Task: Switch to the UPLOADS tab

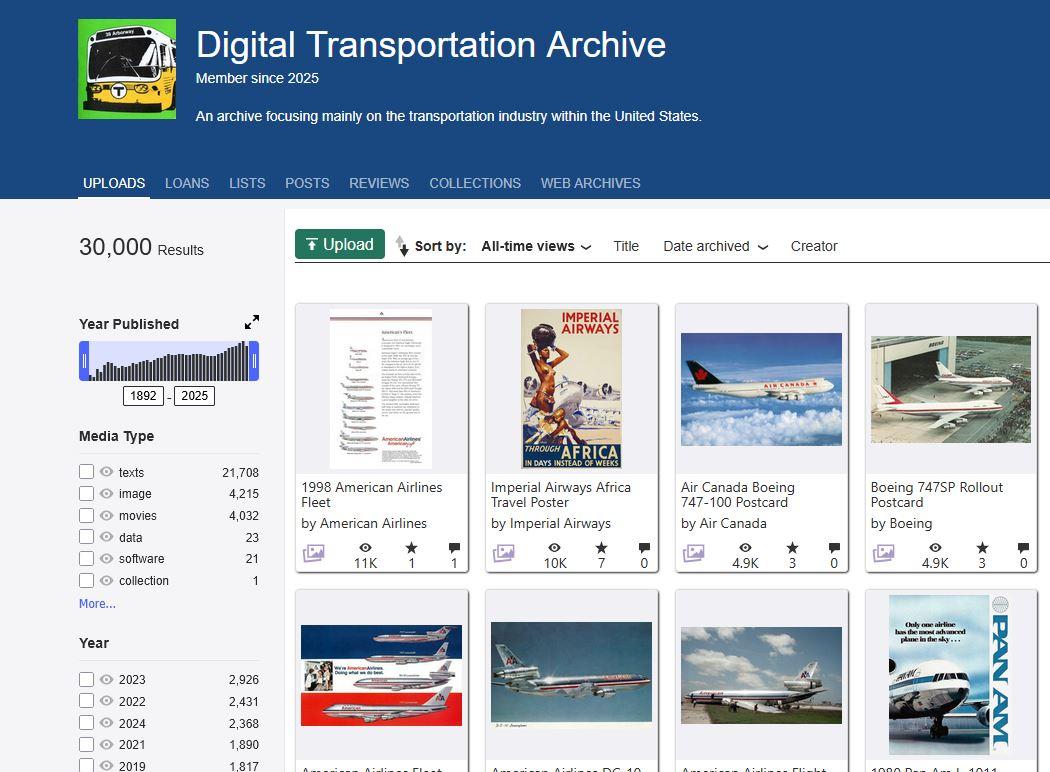Action: tap(114, 183)
